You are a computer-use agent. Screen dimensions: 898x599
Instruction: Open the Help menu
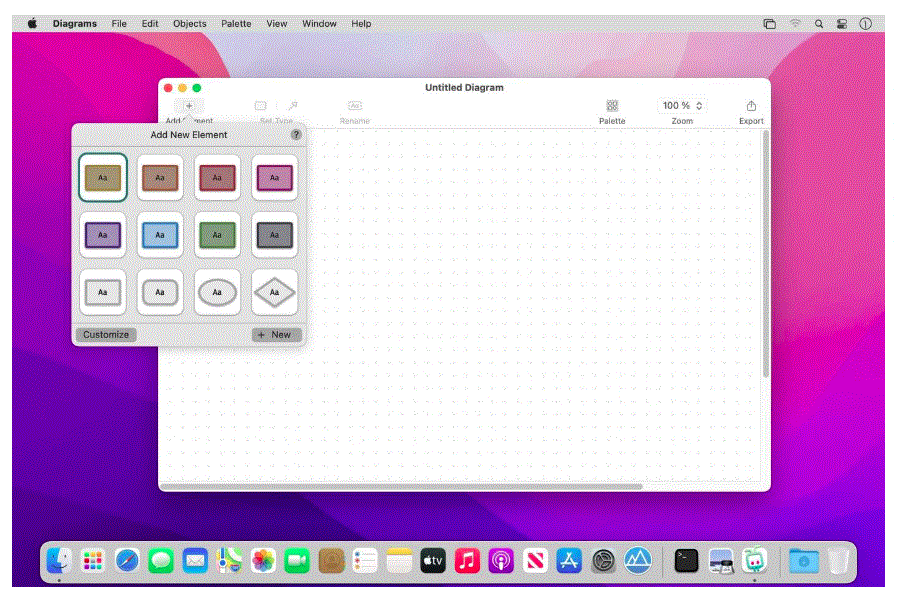361,23
